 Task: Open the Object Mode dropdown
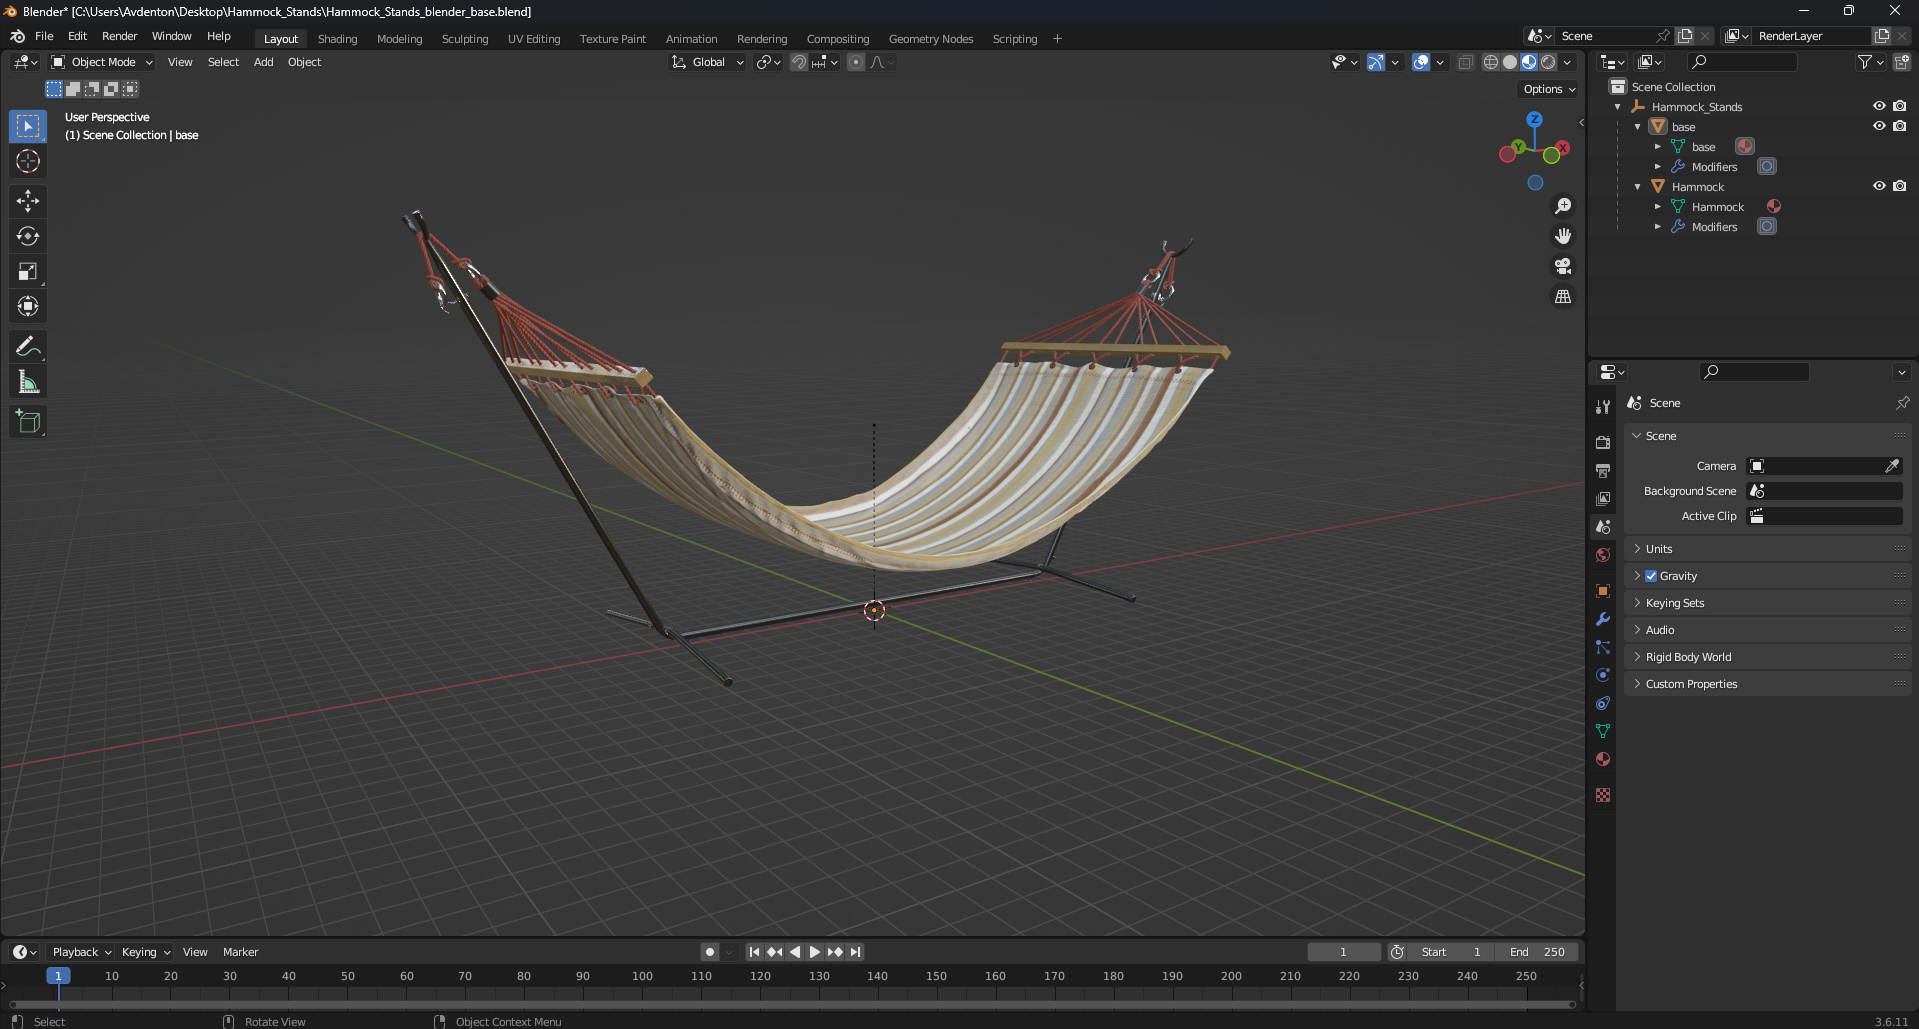point(102,62)
